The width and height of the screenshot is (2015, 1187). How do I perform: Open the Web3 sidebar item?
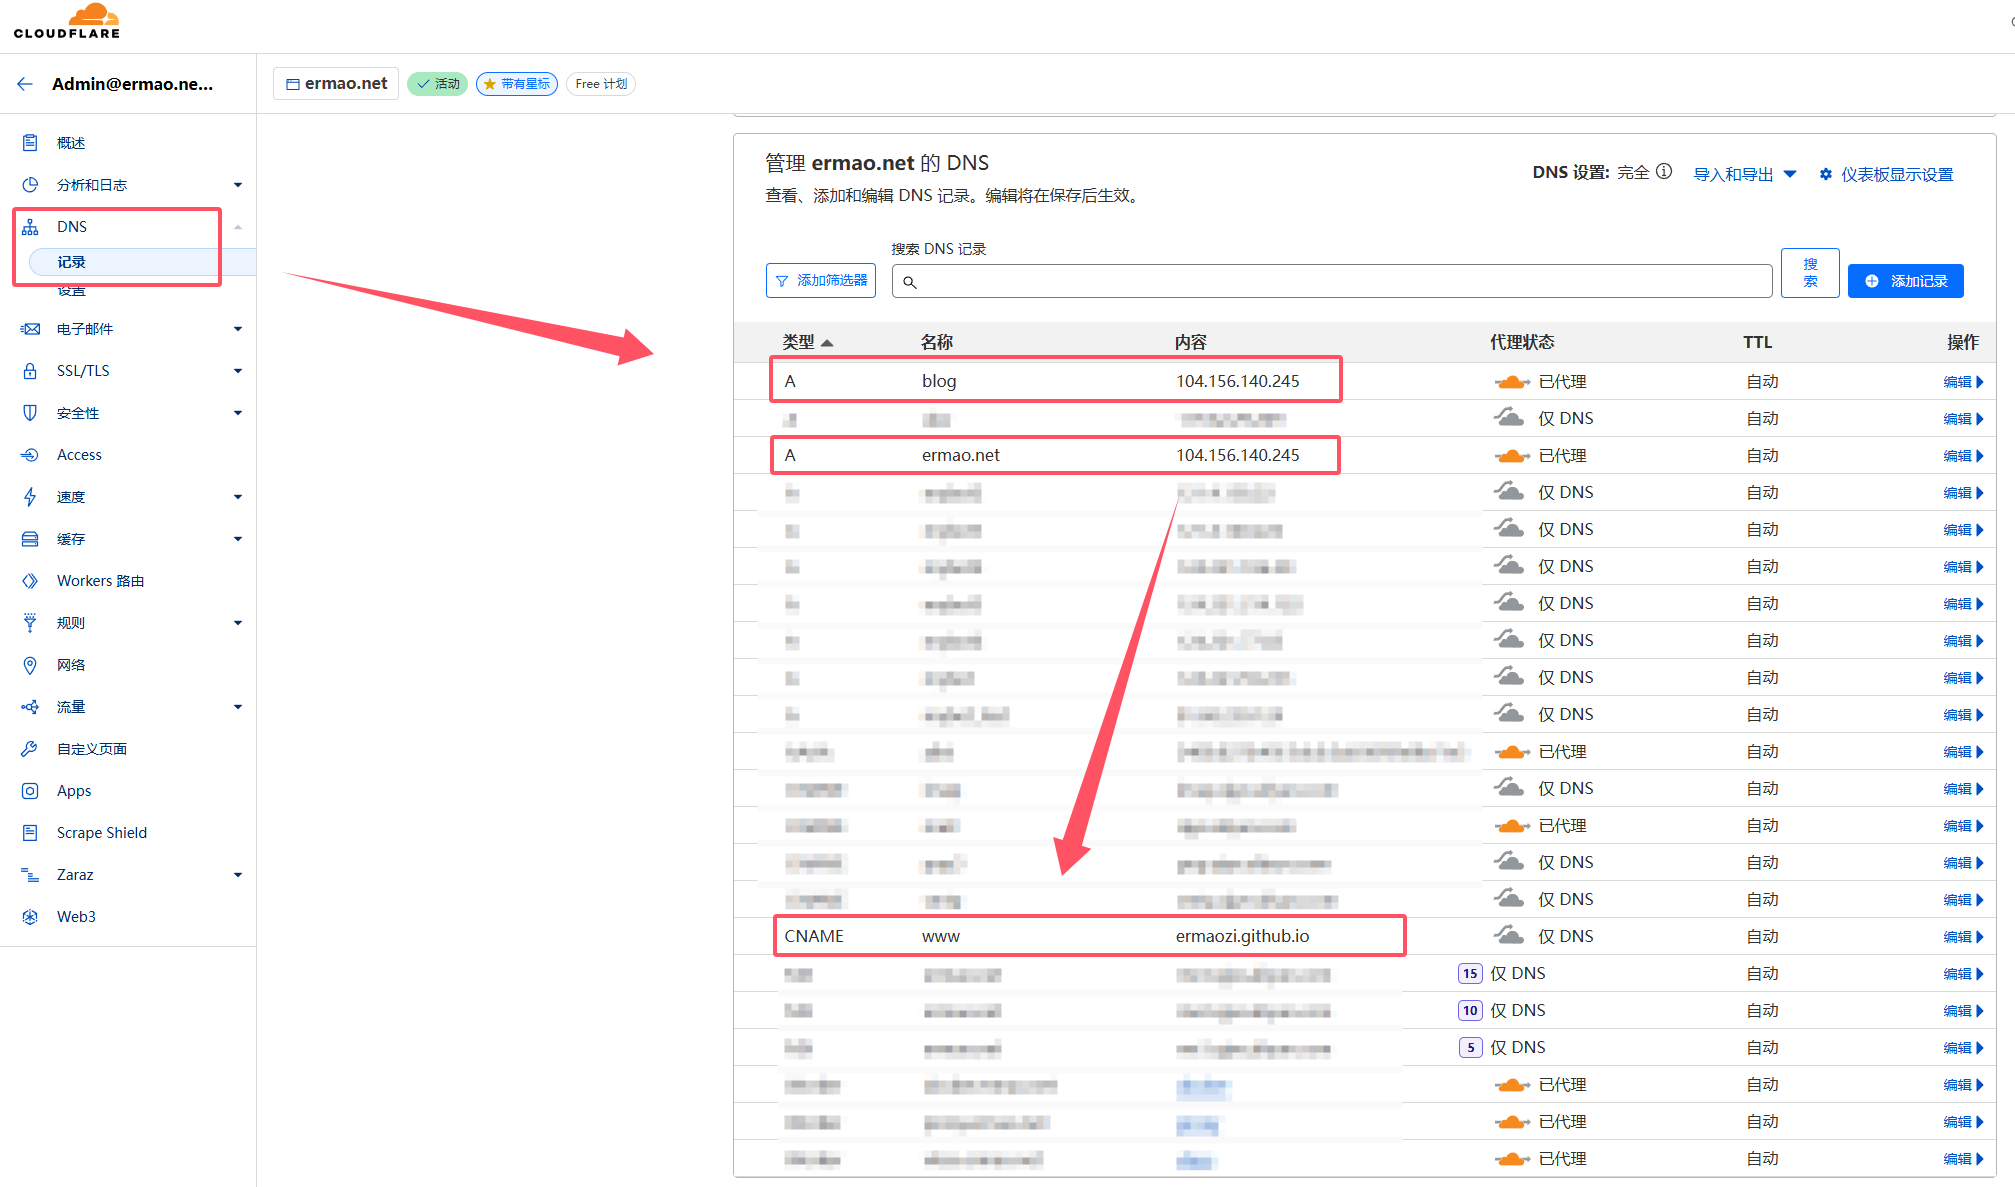[x=76, y=917]
